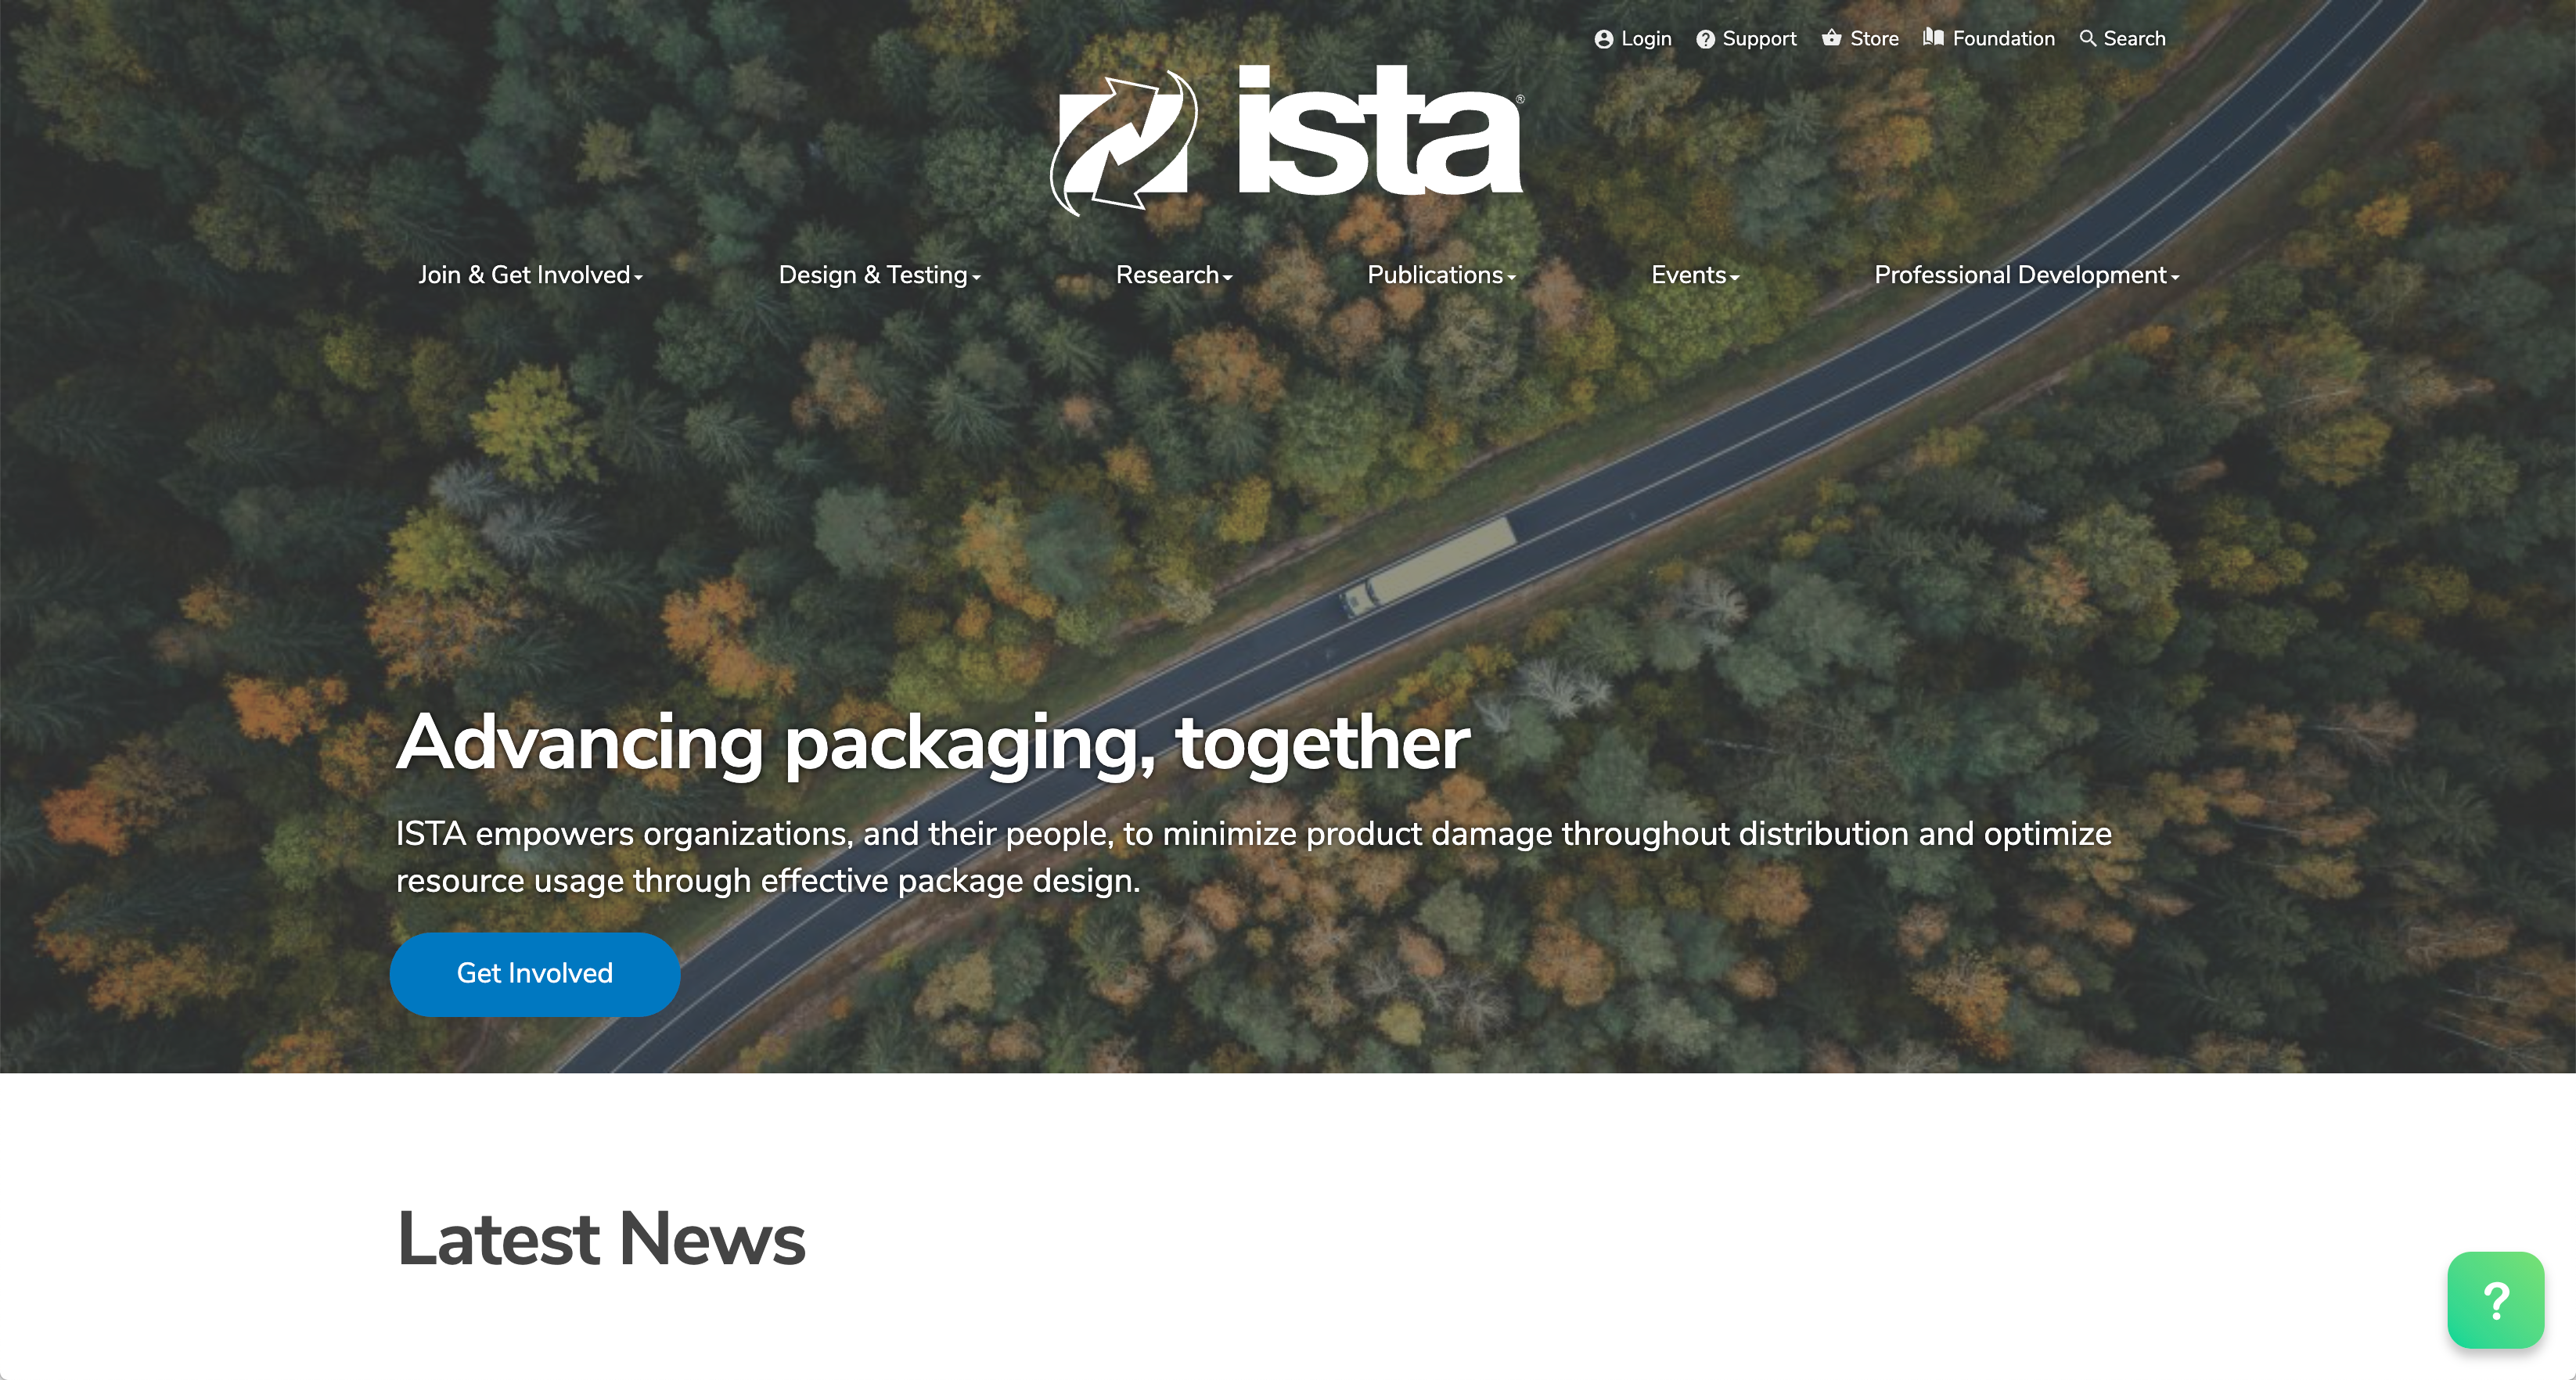
Task: Click the Login user icon
Action: [1603, 39]
